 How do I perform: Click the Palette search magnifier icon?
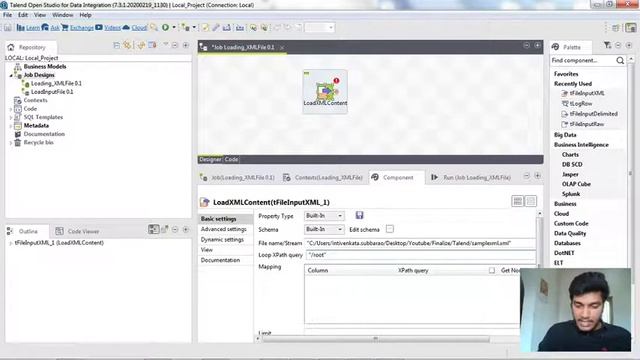pyautogui.click(x=620, y=60)
